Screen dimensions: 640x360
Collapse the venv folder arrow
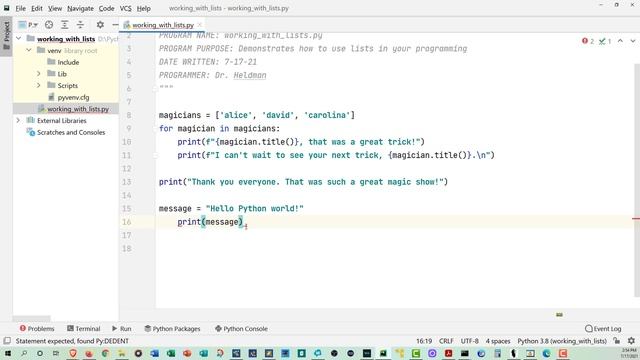pos(29,50)
